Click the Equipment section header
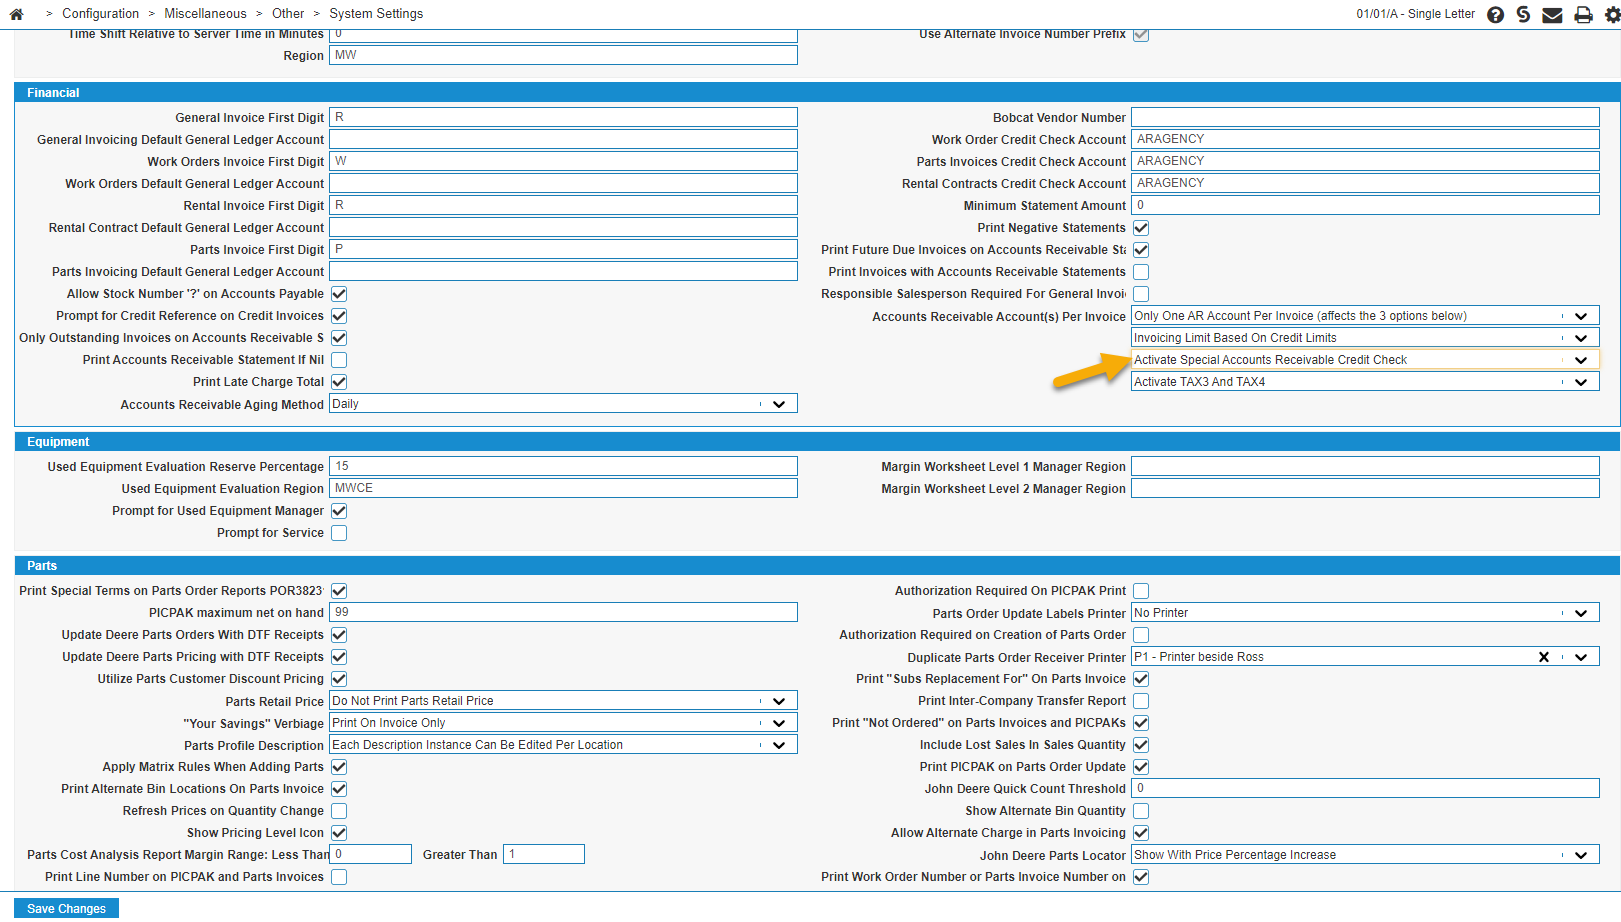Screen dimensions: 1621x922 click(817, 441)
